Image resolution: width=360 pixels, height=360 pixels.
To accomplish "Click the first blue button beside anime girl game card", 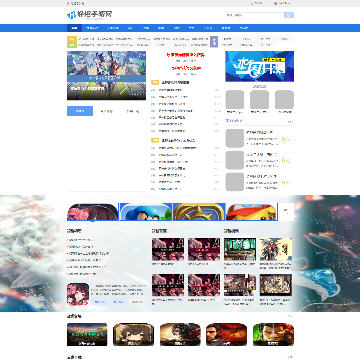I will tap(100, 302).
